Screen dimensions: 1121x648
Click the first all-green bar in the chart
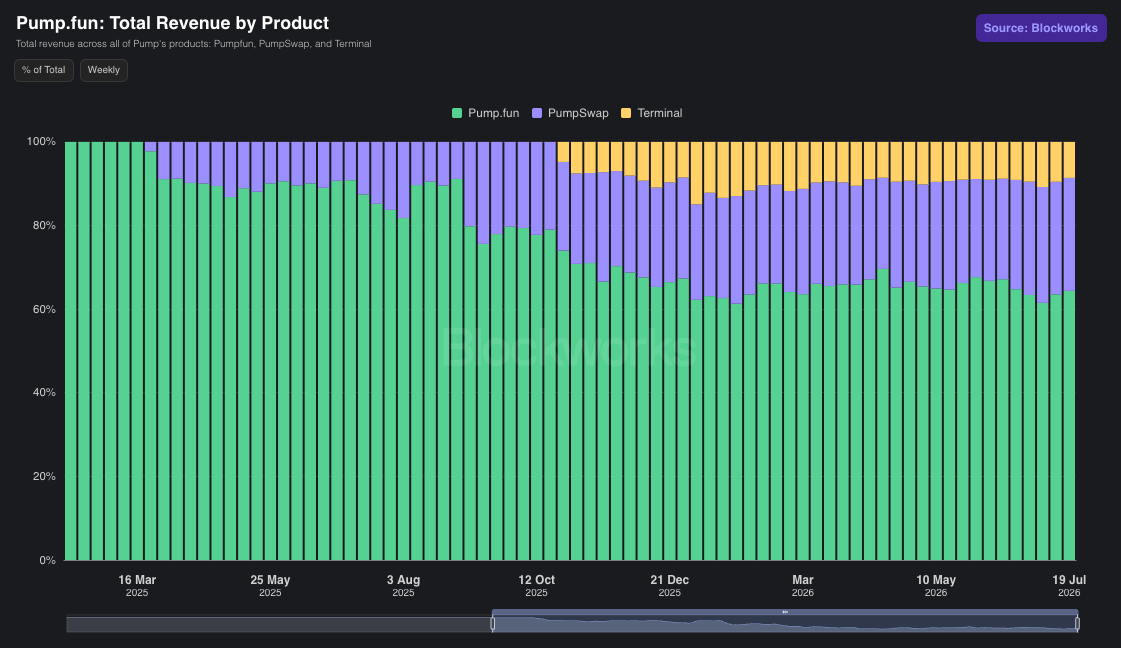(x=71, y=350)
